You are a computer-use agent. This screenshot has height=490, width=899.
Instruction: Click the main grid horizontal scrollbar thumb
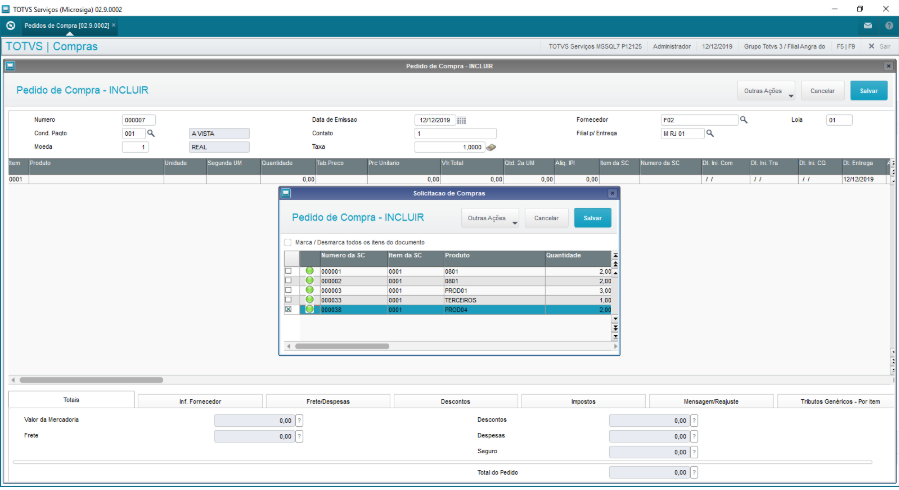click(91, 380)
